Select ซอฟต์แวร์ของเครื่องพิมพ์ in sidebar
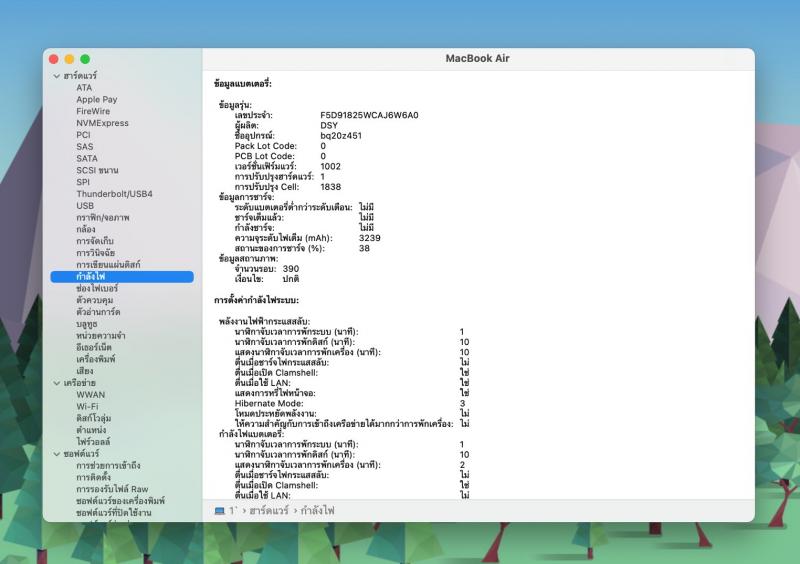Viewport: 800px width, 564px height. [x=120, y=501]
